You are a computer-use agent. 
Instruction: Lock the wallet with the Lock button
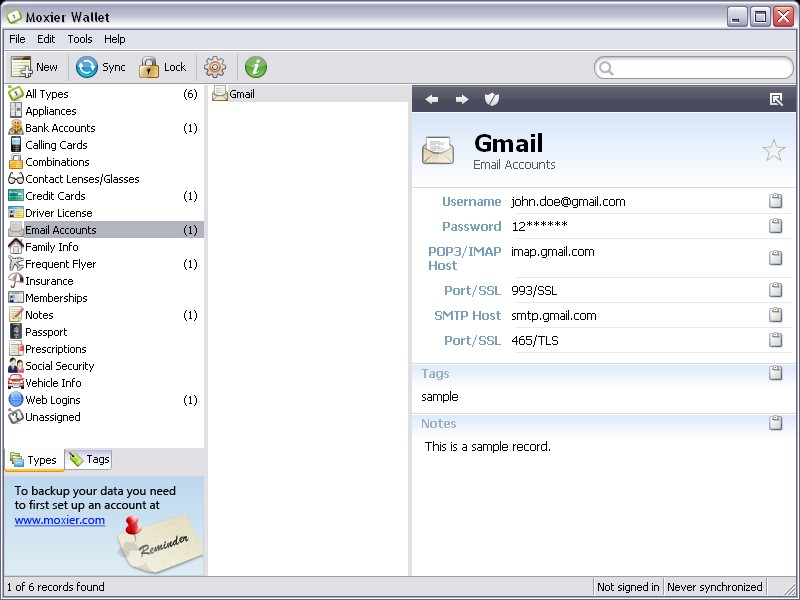[163, 67]
